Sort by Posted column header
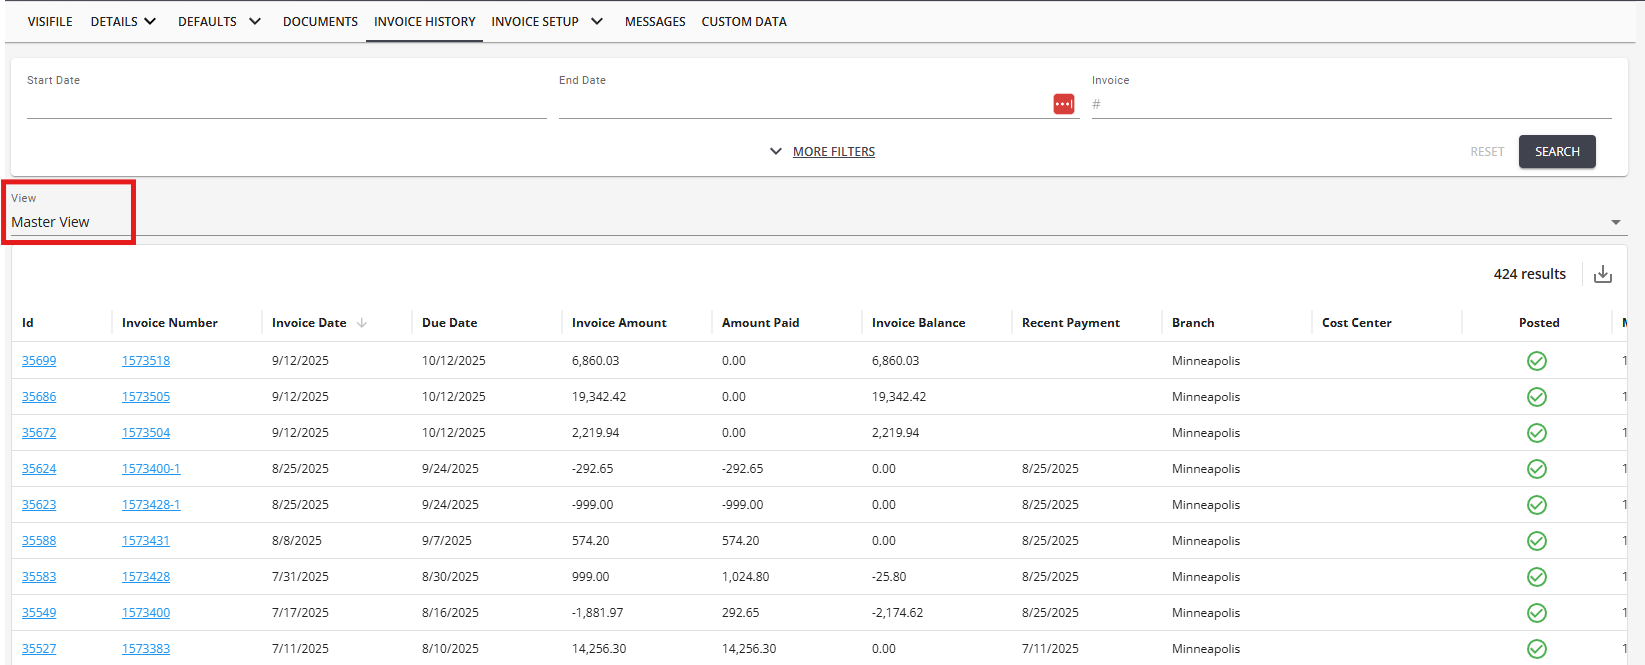Image resolution: width=1645 pixels, height=665 pixels. click(1539, 323)
